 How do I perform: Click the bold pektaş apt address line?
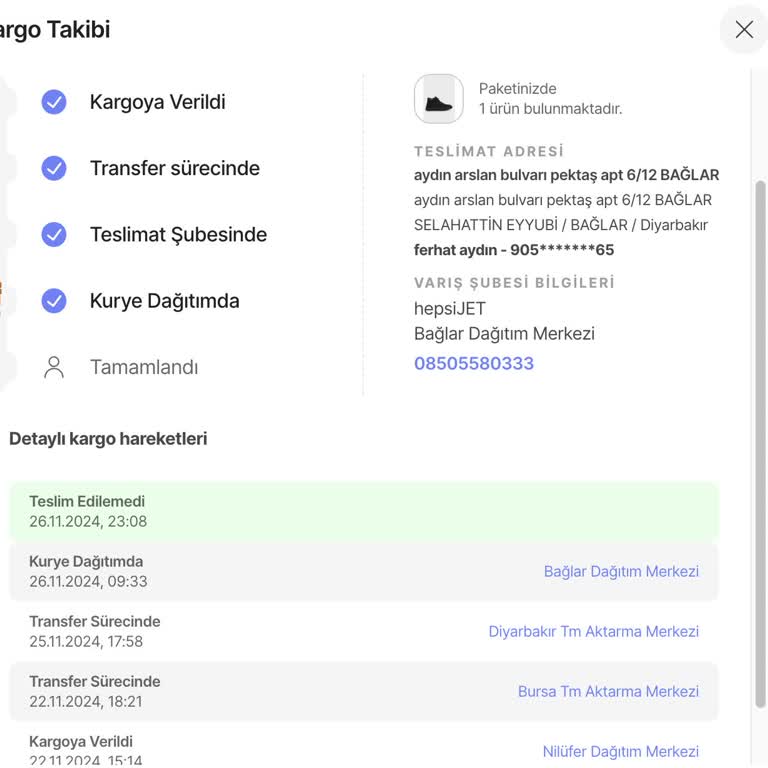tap(566, 175)
